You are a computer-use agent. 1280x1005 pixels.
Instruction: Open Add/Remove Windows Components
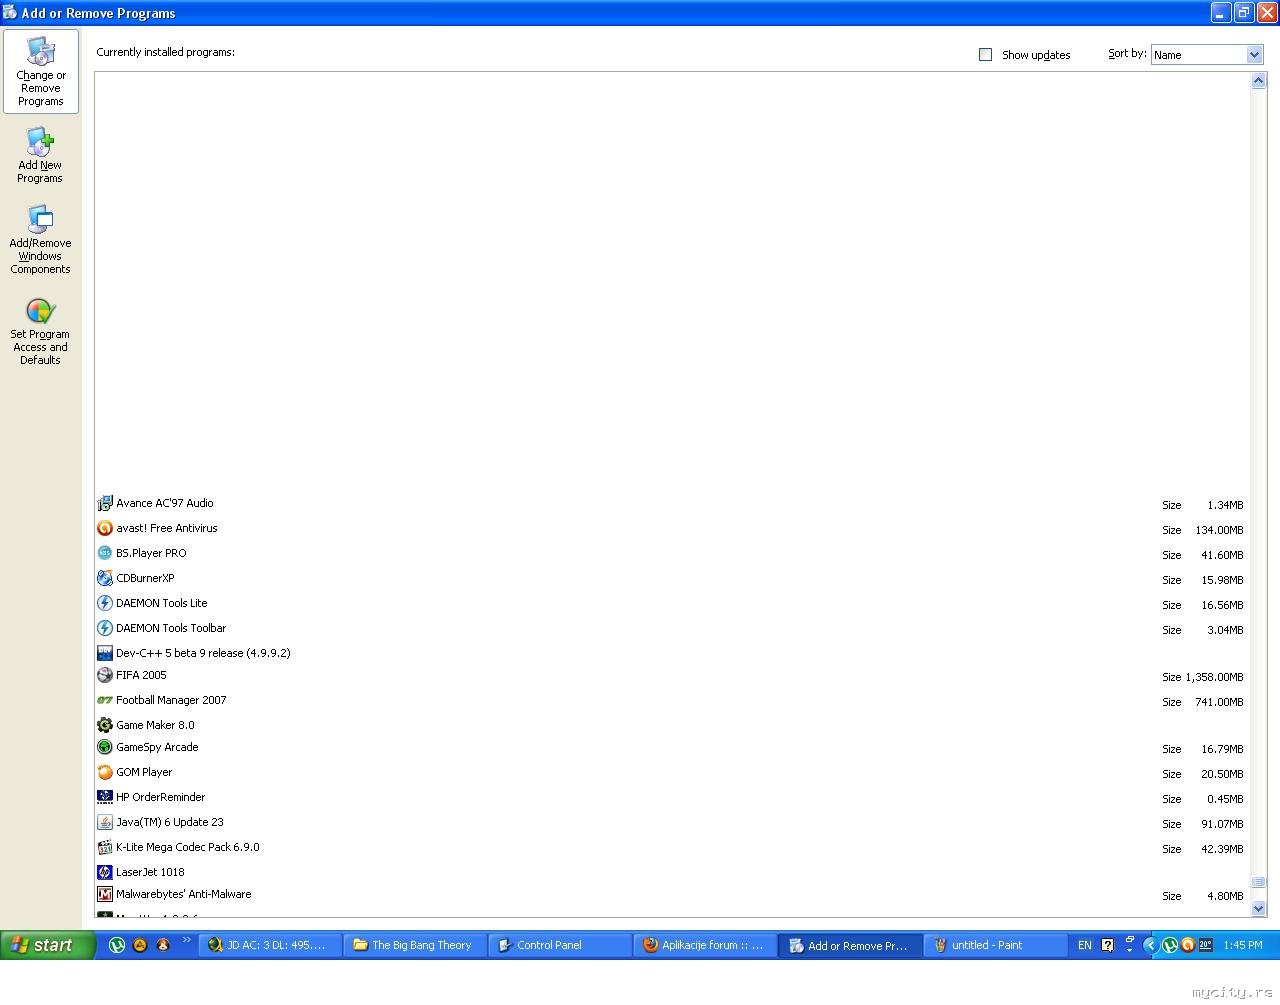click(x=40, y=240)
